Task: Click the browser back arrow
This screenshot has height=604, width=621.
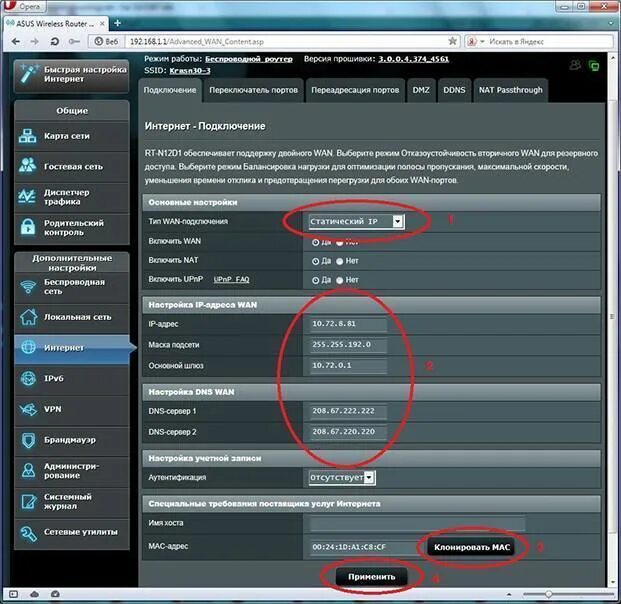Action: 16,42
